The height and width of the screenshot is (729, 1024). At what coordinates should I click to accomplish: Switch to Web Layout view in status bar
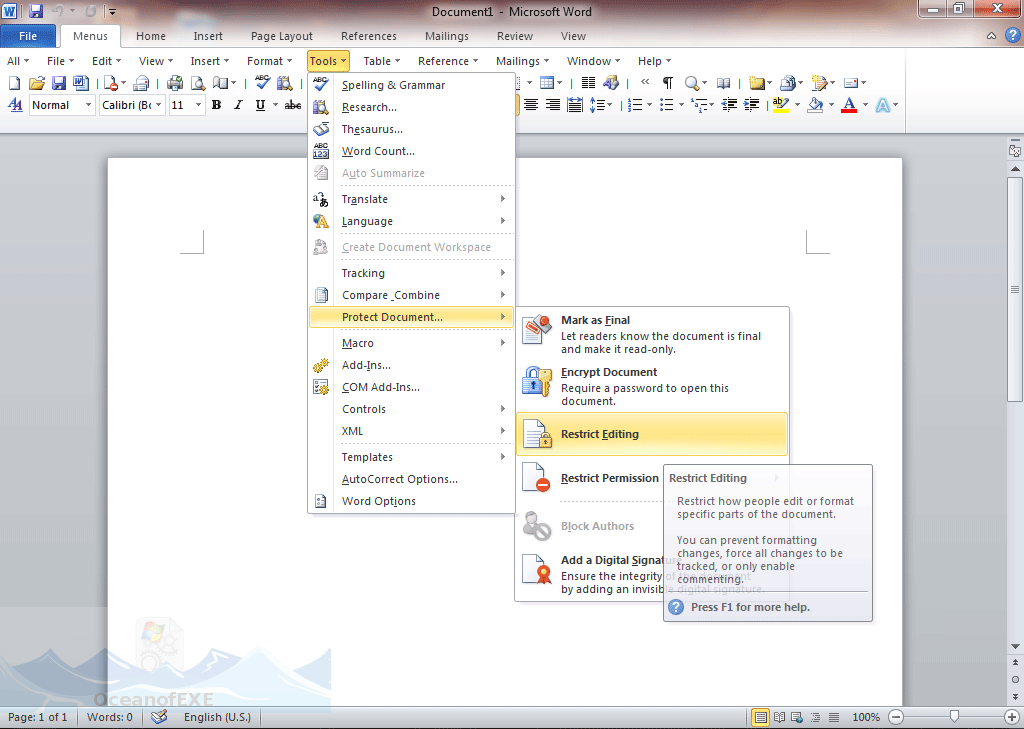(797, 717)
